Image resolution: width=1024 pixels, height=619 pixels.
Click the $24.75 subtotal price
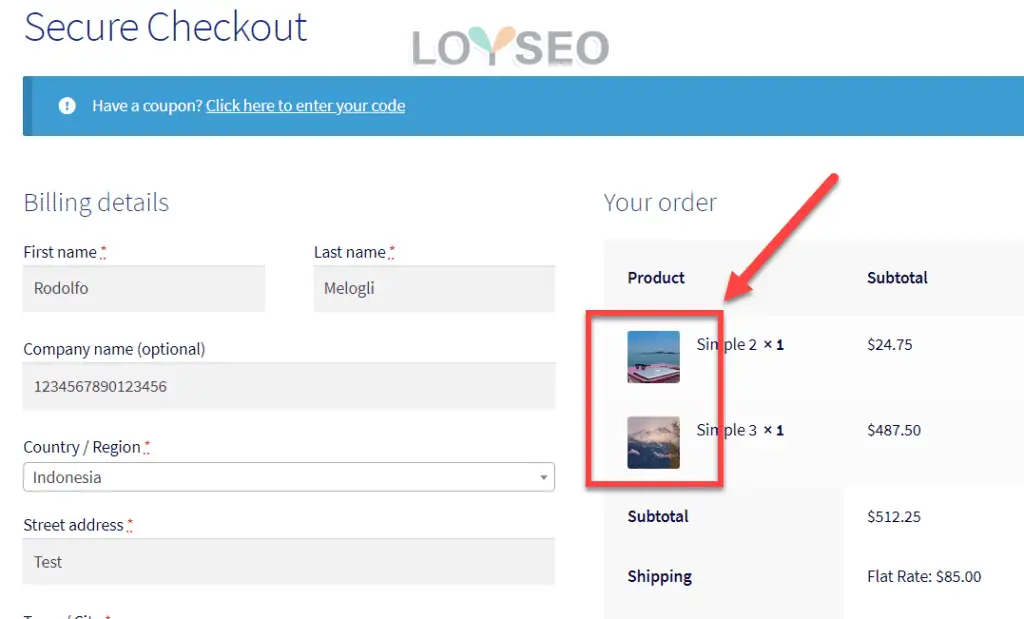click(x=890, y=345)
